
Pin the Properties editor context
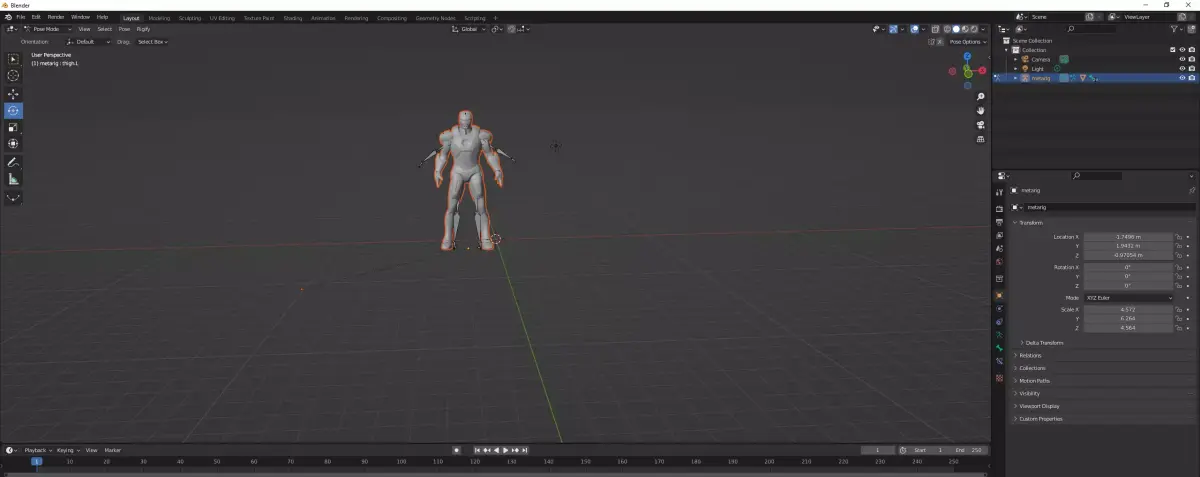click(1191, 190)
